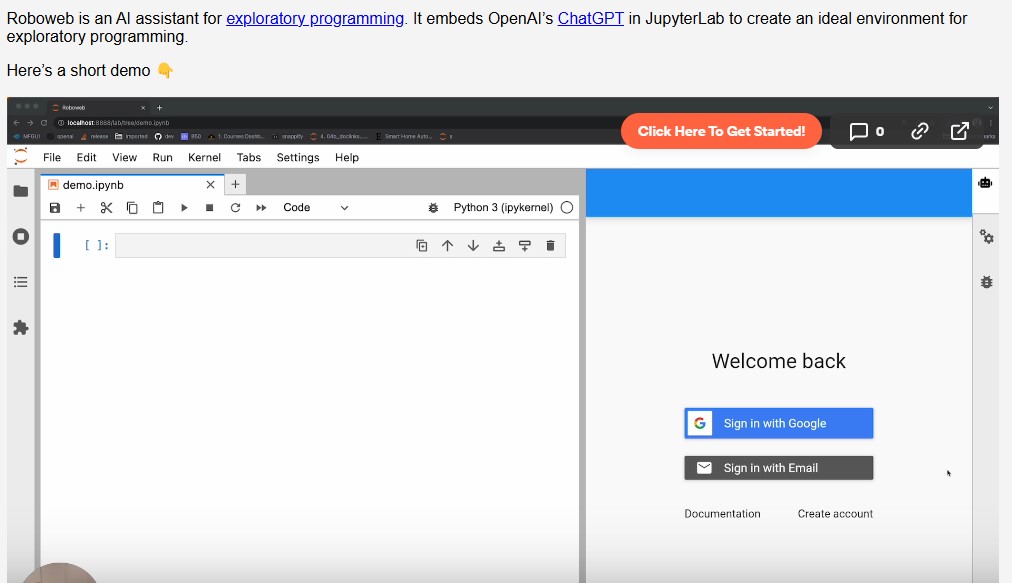Open property inspector gears icon
Image resolution: width=1012 pixels, height=583 pixels.
click(986, 236)
